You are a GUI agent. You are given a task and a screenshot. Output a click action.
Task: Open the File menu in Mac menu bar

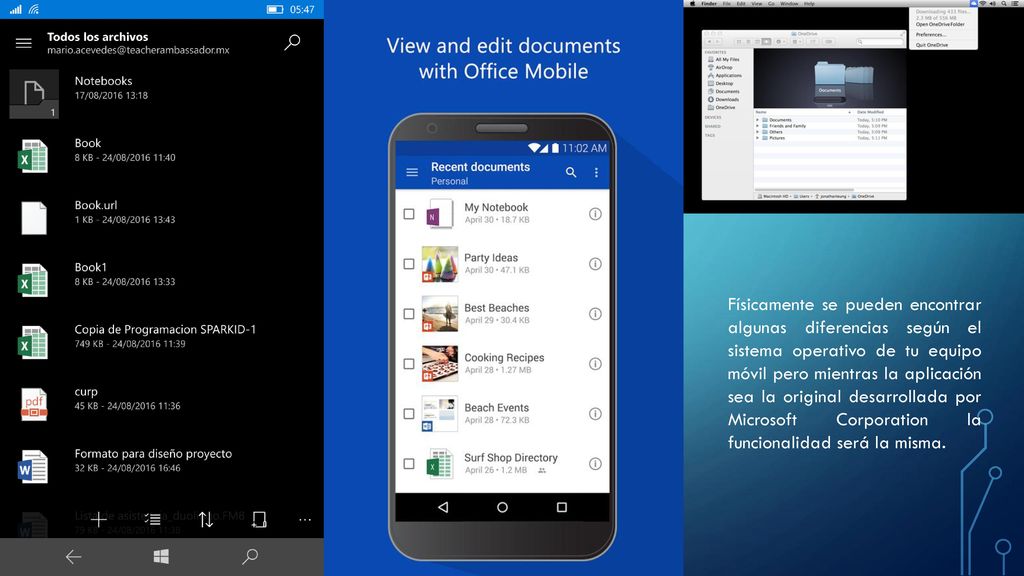[726, 3]
